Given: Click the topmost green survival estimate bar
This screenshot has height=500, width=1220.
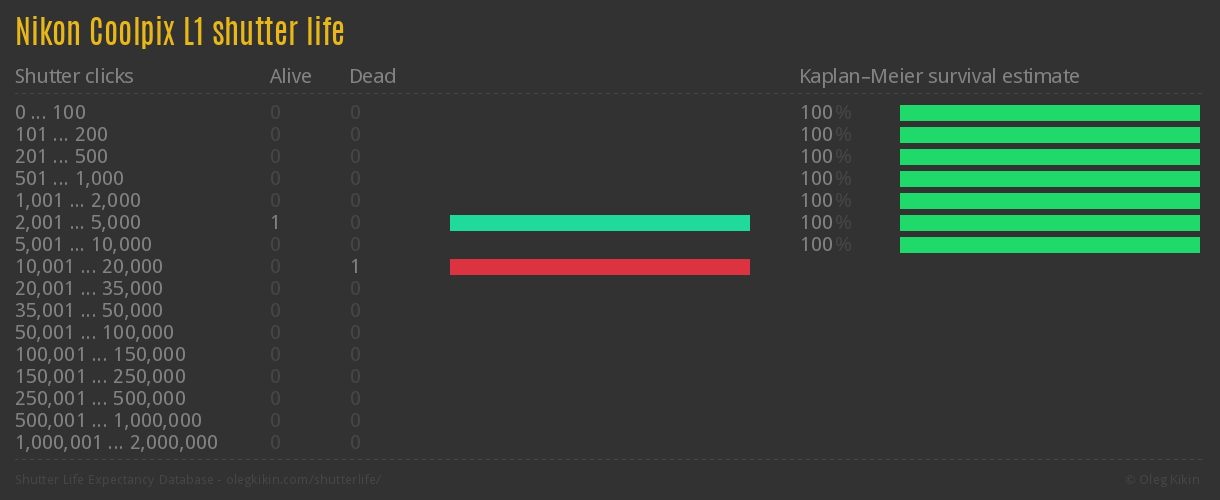Looking at the screenshot, I should (x=1049, y=113).
